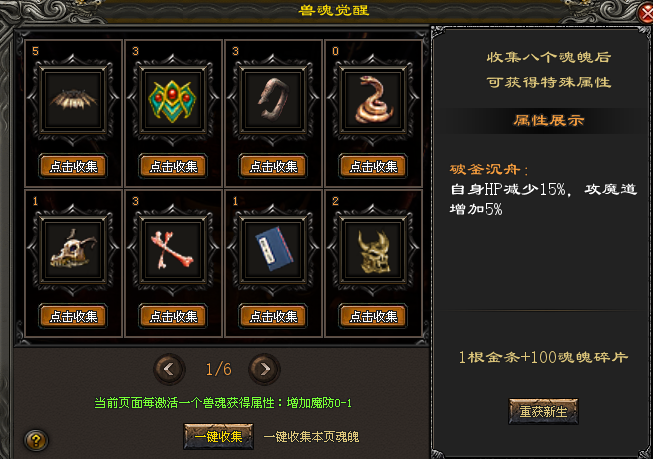Close the 兽魂觉醒 window

(x=646, y=14)
